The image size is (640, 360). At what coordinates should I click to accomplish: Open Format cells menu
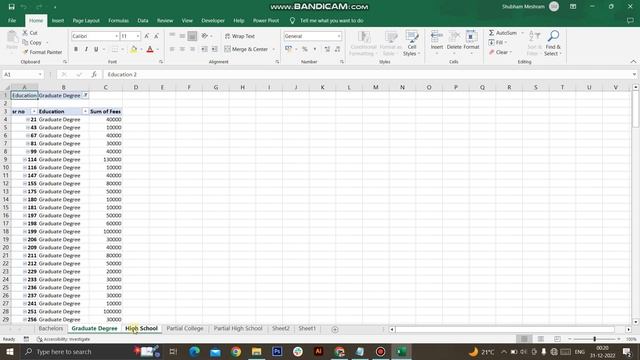[471, 41]
